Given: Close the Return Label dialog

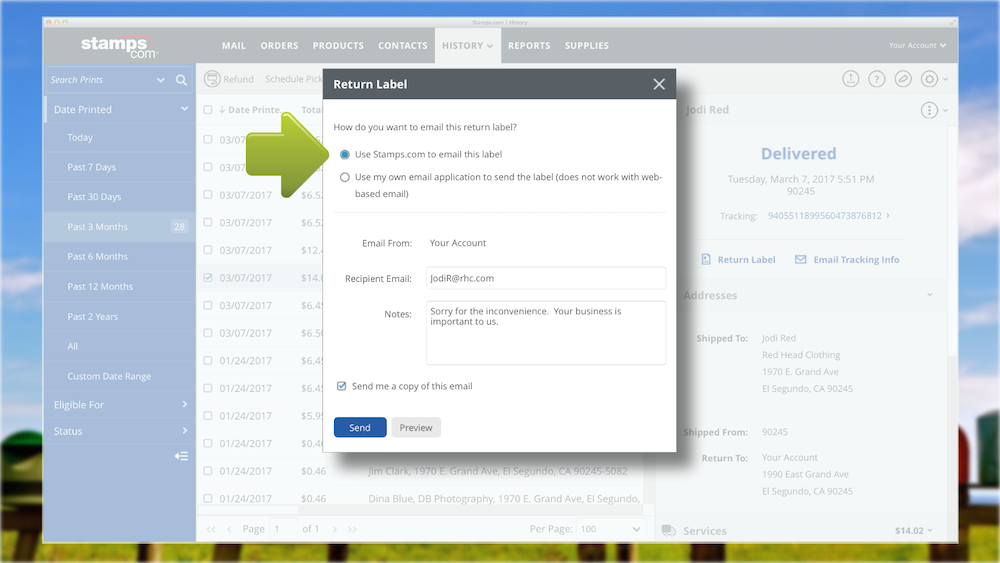Looking at the screenshot, I should point(659,85).
